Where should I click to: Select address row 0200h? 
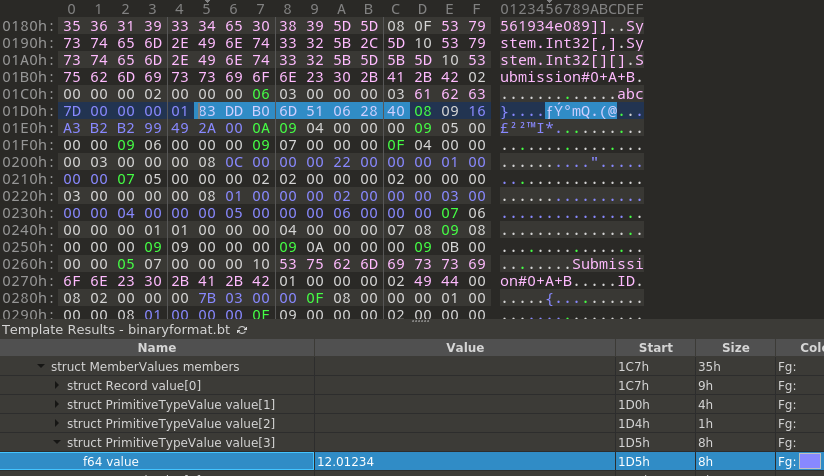27,162
